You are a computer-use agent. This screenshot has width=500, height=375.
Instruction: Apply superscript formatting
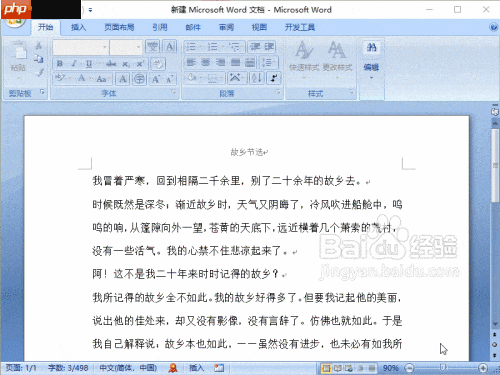(x=140, y=63)
